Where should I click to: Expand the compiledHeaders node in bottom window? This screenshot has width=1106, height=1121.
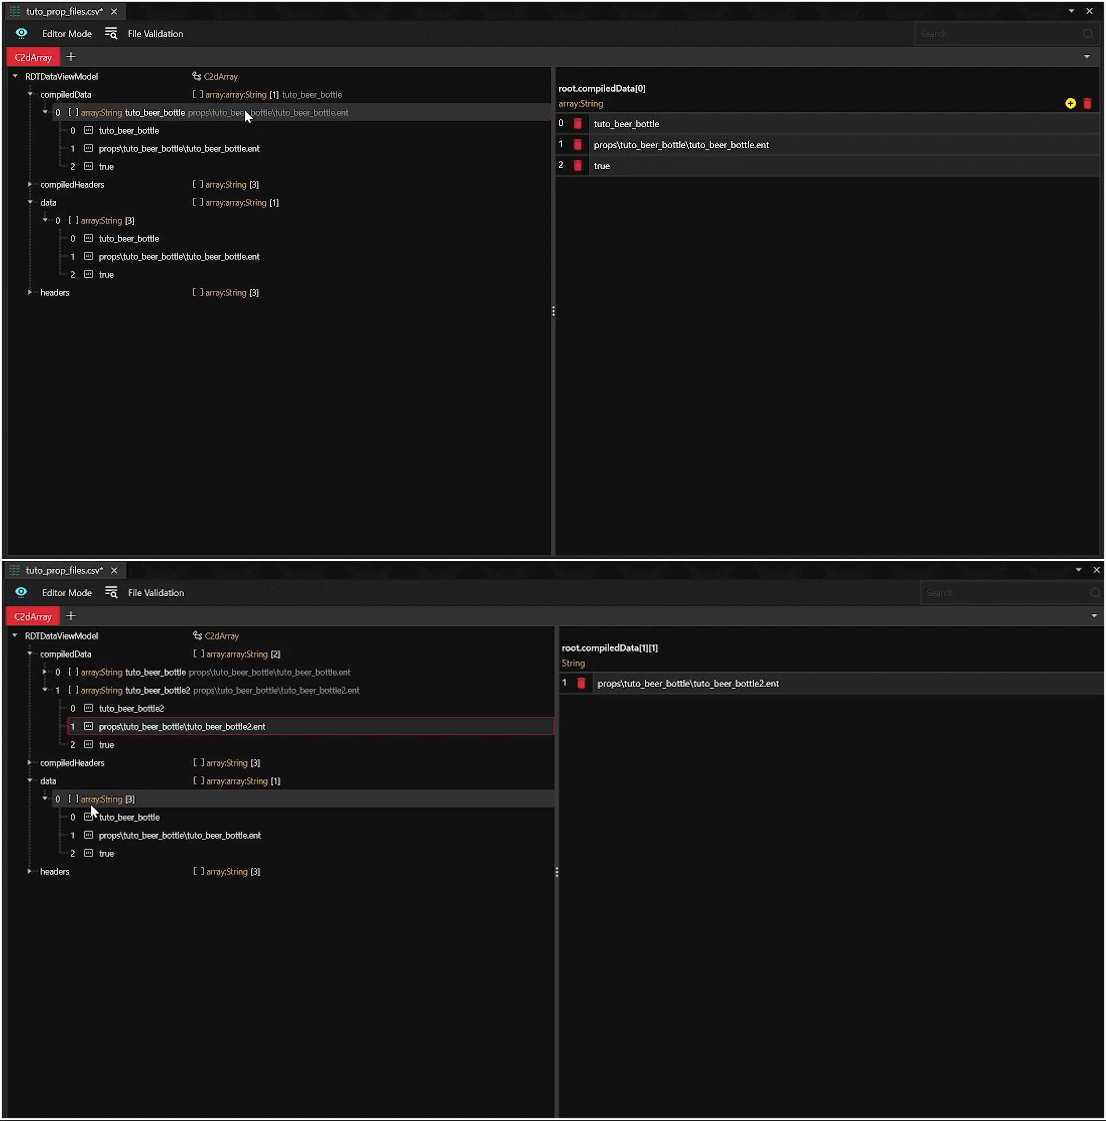click(30, 763)
